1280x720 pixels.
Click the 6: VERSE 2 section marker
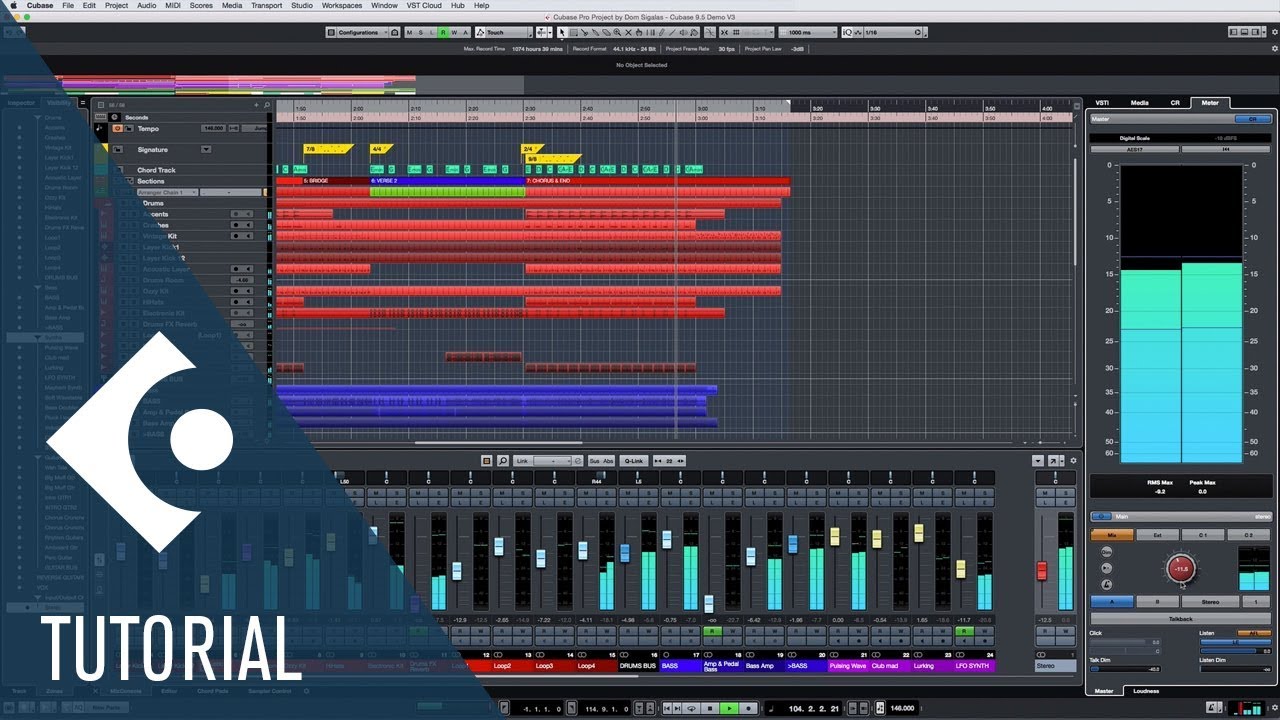(448, 181)
